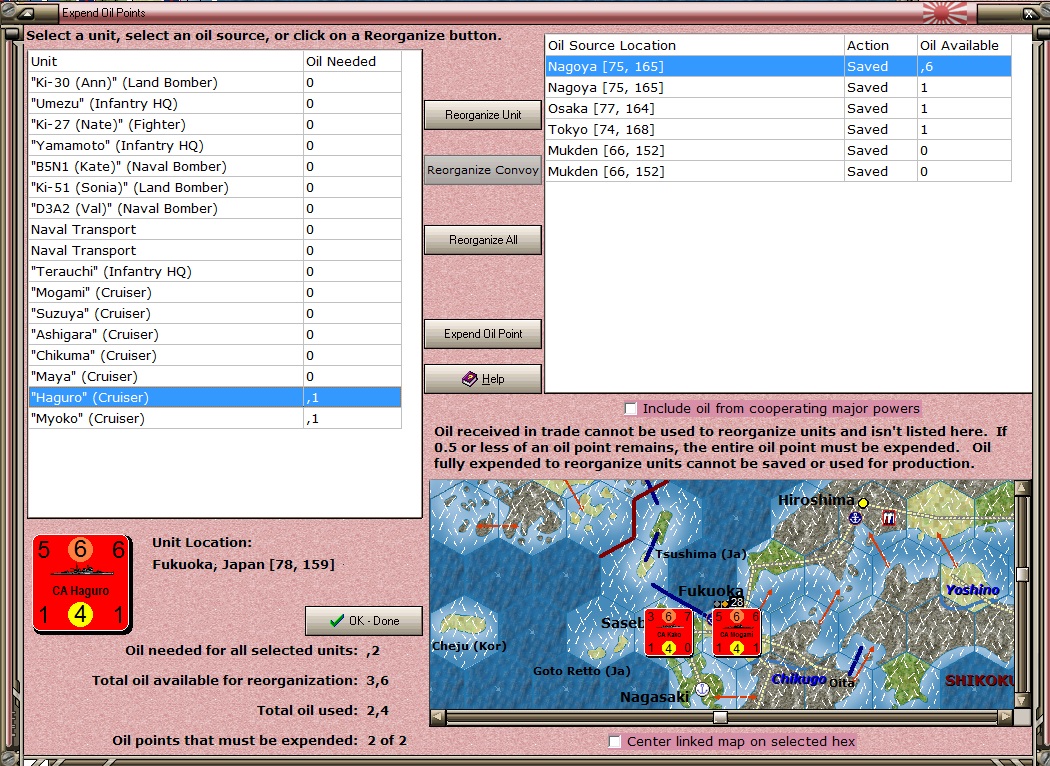Screen dimensions: 1050x766
Task: Select the "Yamamoto" (Infantry HQ) row
Action: [215, 145]
